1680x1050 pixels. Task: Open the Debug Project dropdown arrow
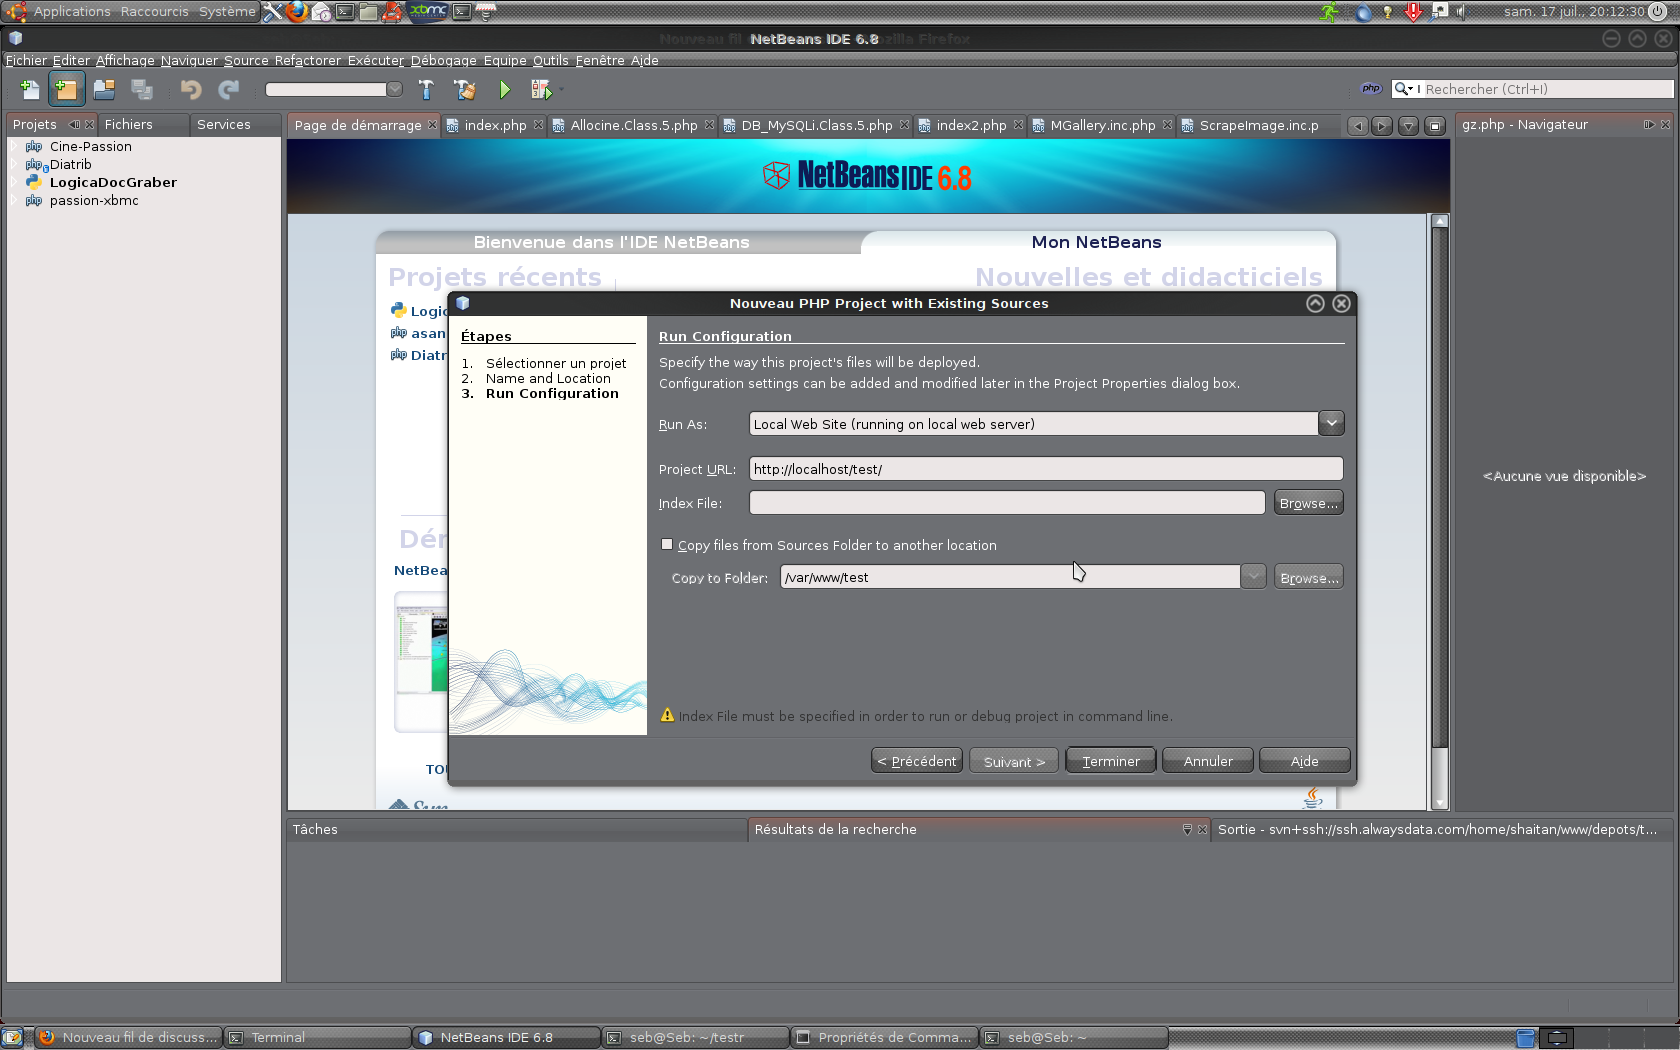[x=561, y=90]
